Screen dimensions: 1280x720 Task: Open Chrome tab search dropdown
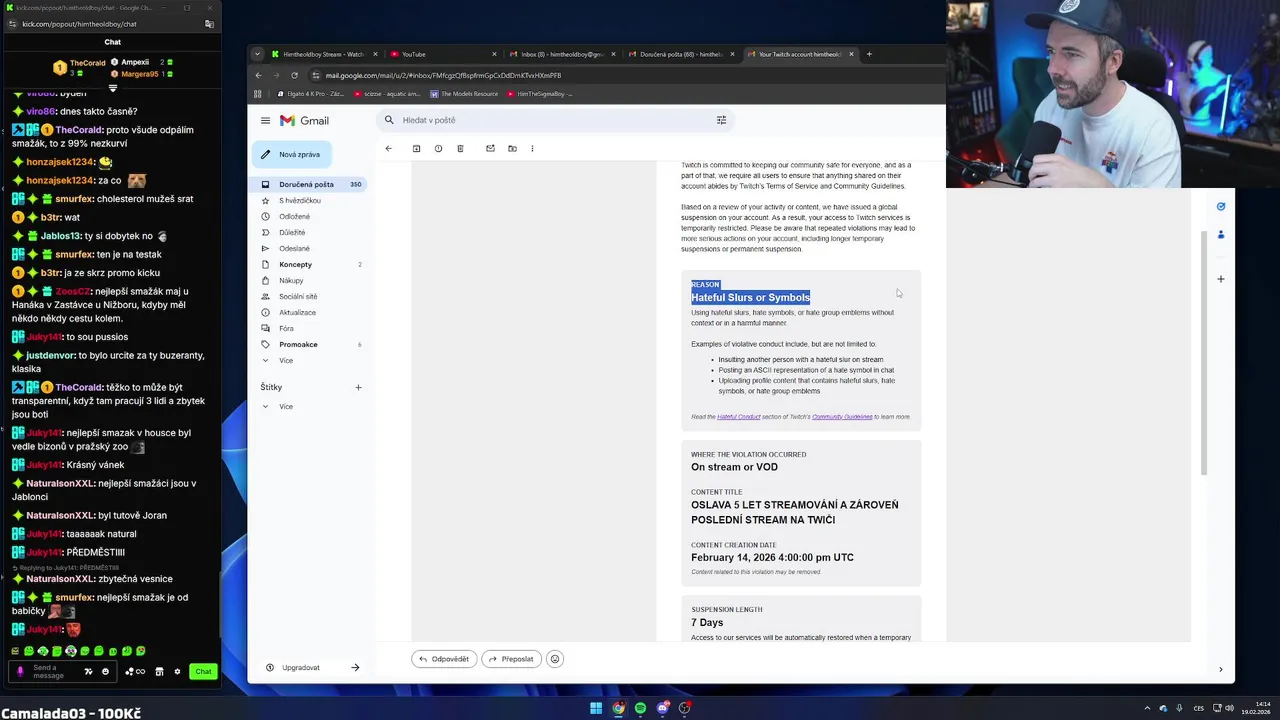point(257,54)
